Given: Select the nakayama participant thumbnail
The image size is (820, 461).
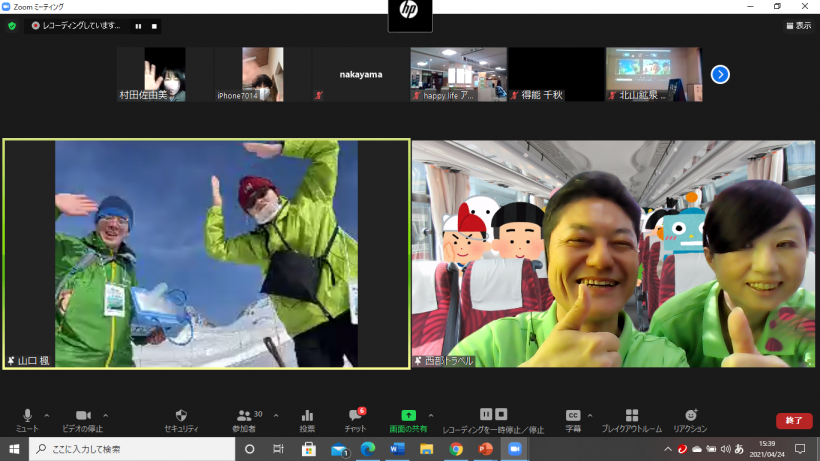Looking at the screenshot, I should point(360,74).
